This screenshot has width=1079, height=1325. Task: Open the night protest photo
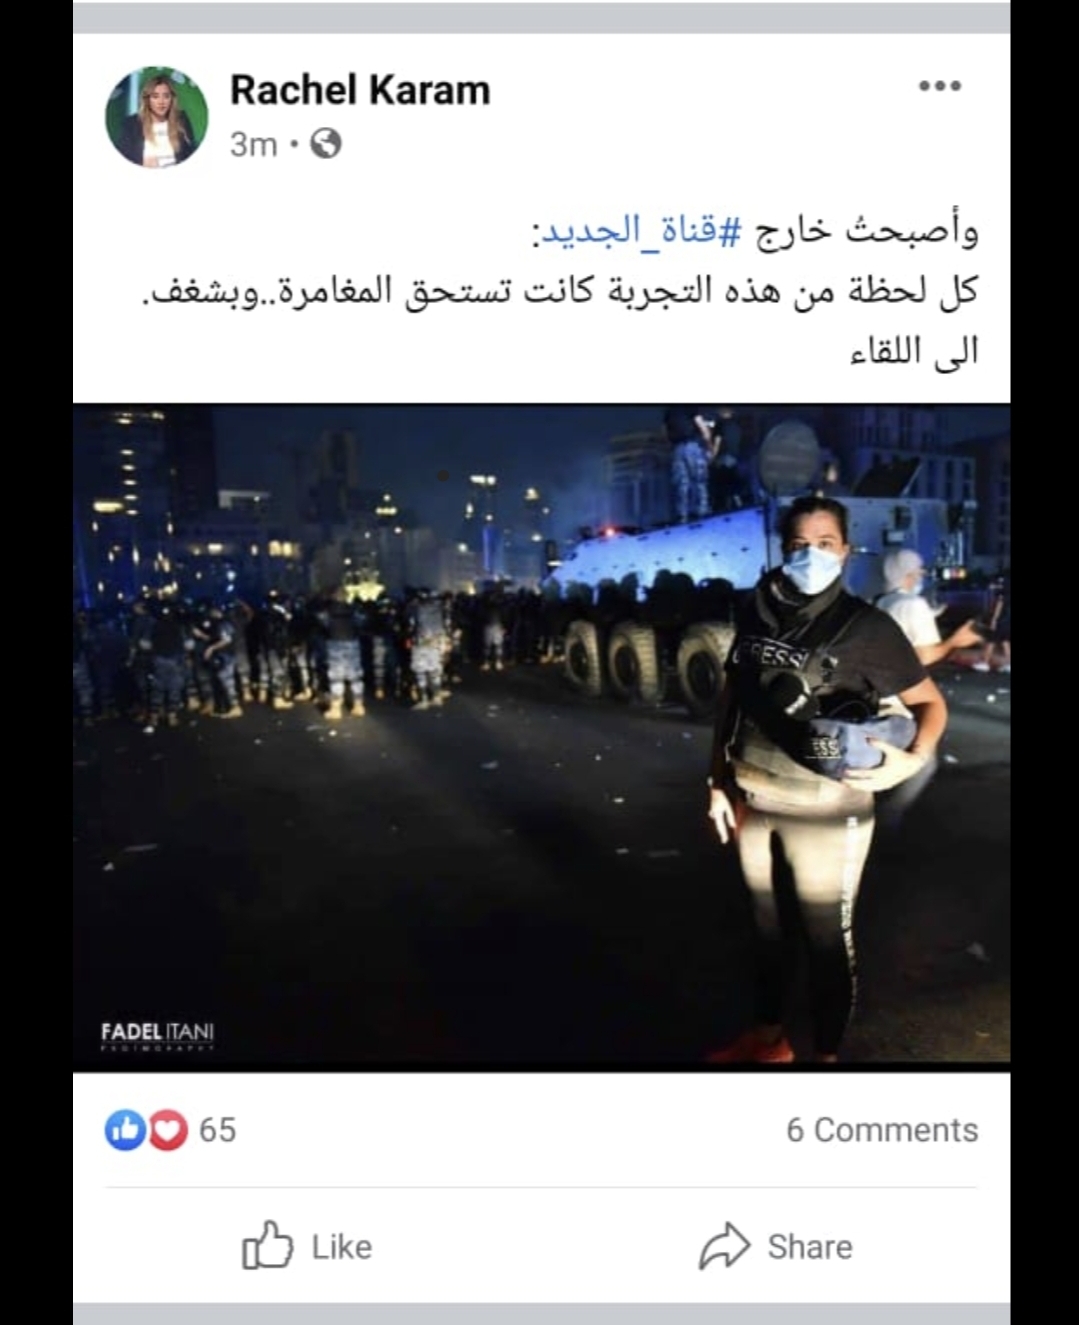click(x=541, y=734)
